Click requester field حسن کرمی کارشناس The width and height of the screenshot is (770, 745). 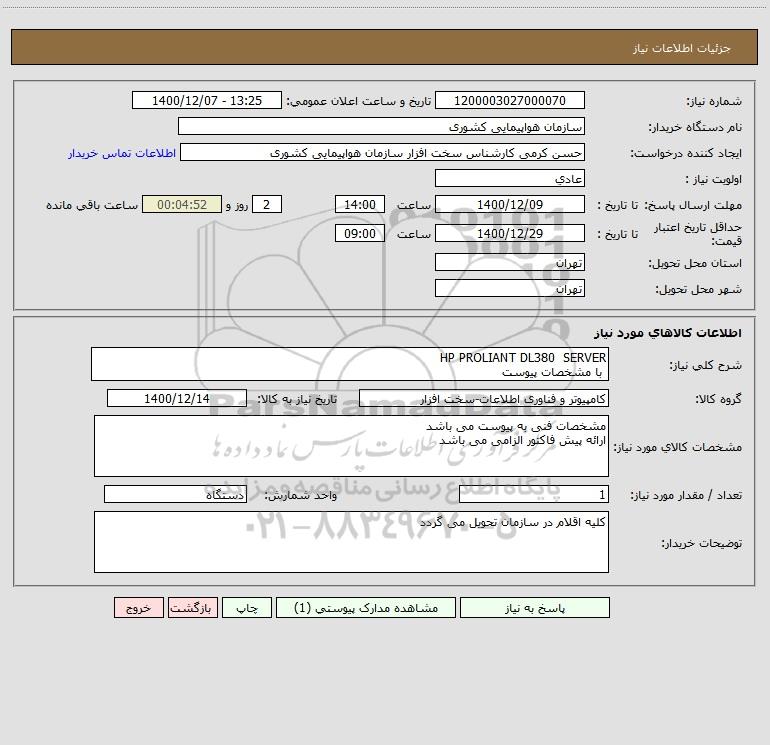[x=382, y=152]
